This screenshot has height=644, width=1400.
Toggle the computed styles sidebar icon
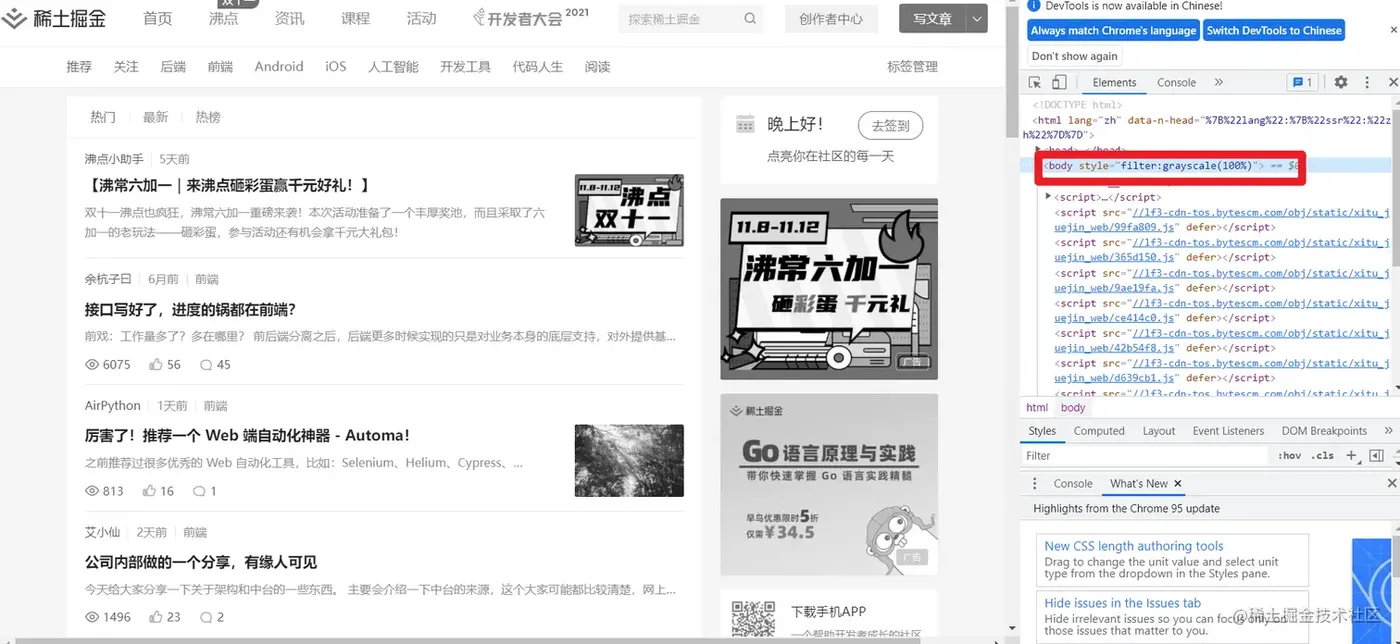[x=1376, y=455]
